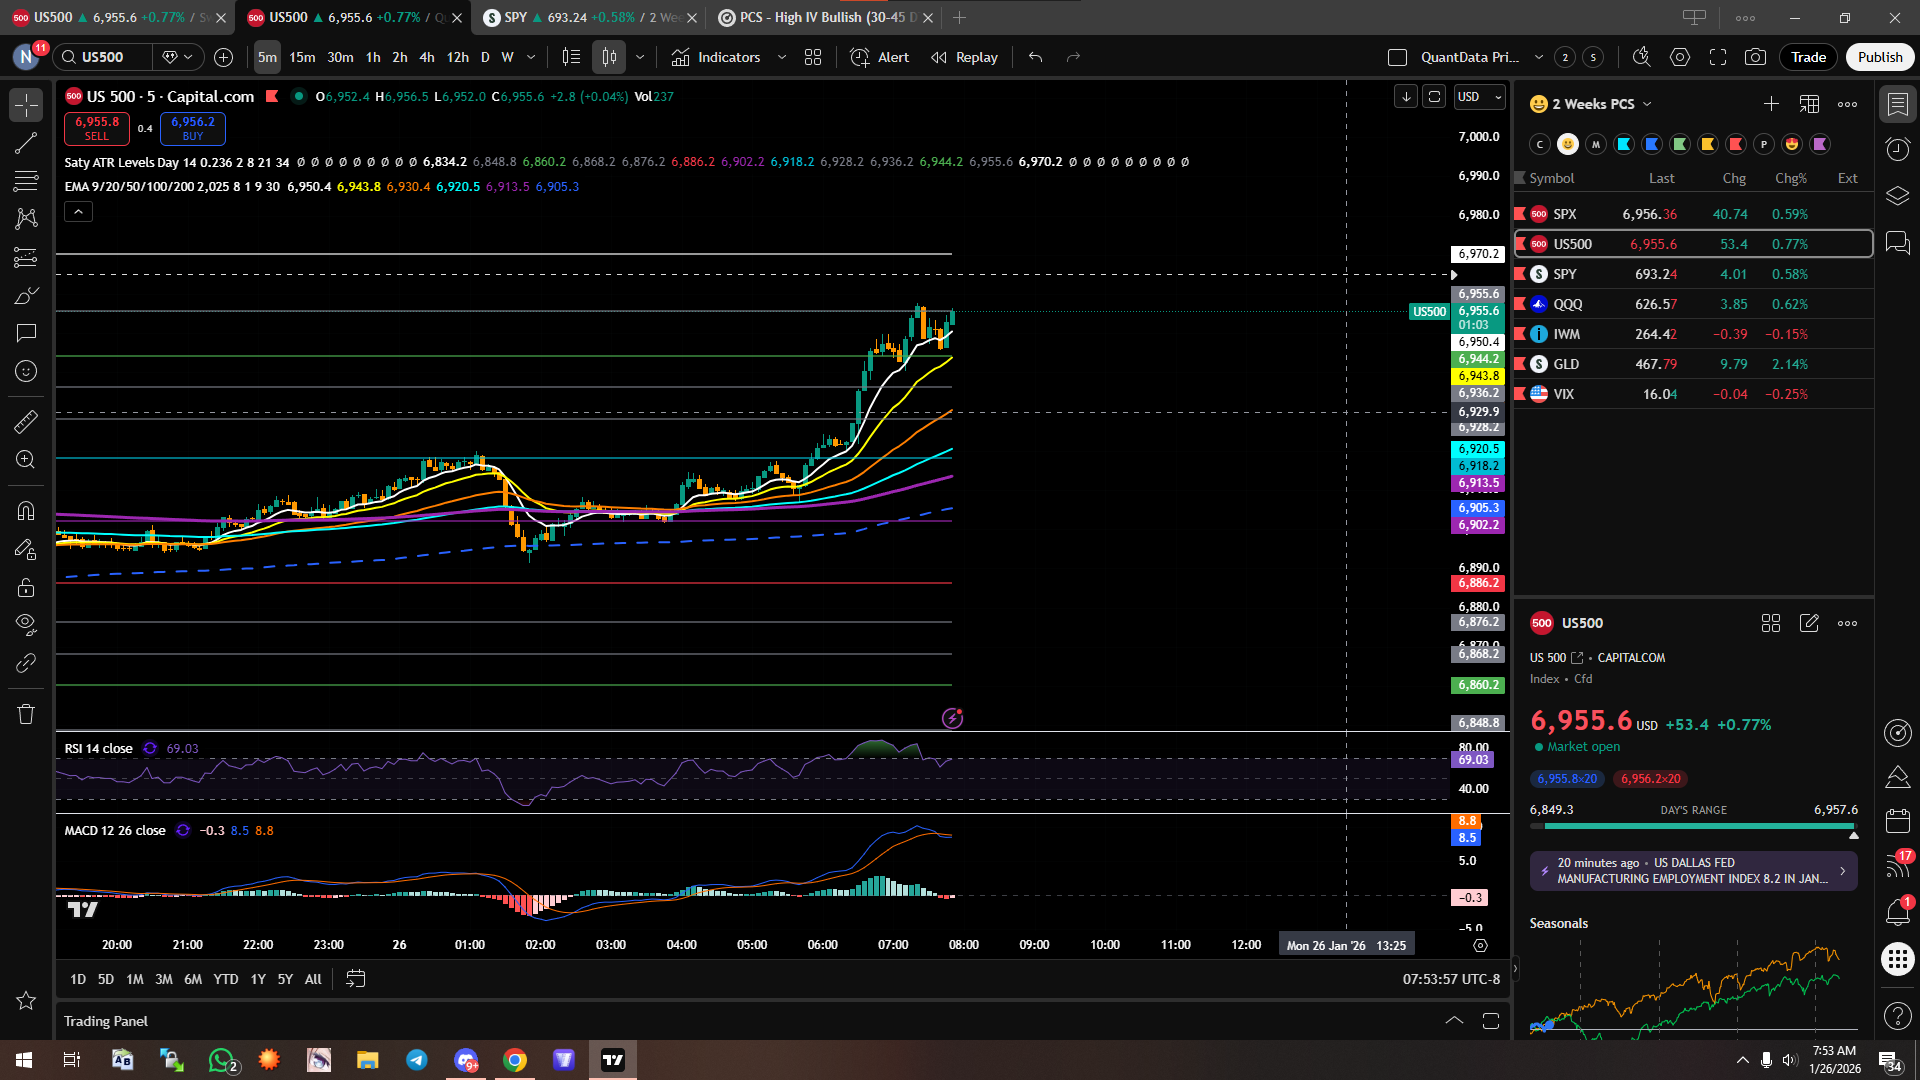Viewport: 1920px width, 1080px height.
Task: Select the yellow smiley flag color filter
Action: click(x=1568, y=144)
